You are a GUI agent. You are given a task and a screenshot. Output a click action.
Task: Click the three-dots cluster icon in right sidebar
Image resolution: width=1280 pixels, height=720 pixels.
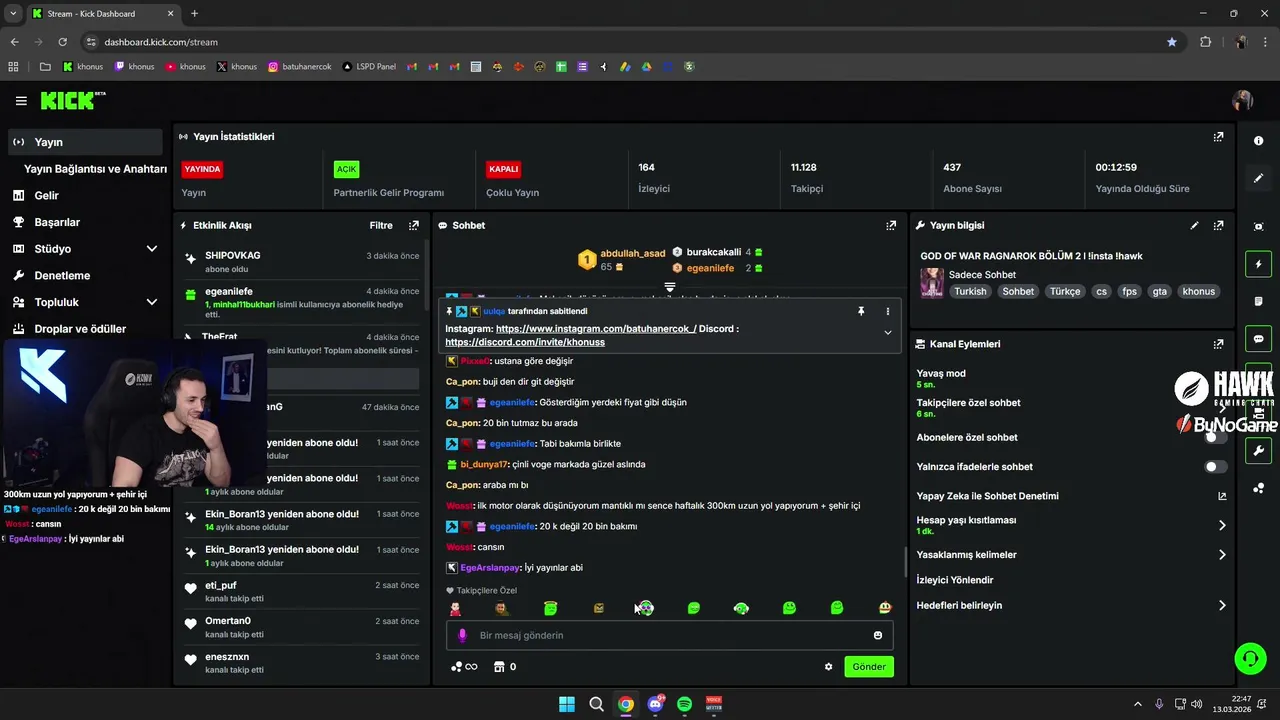1259,488
